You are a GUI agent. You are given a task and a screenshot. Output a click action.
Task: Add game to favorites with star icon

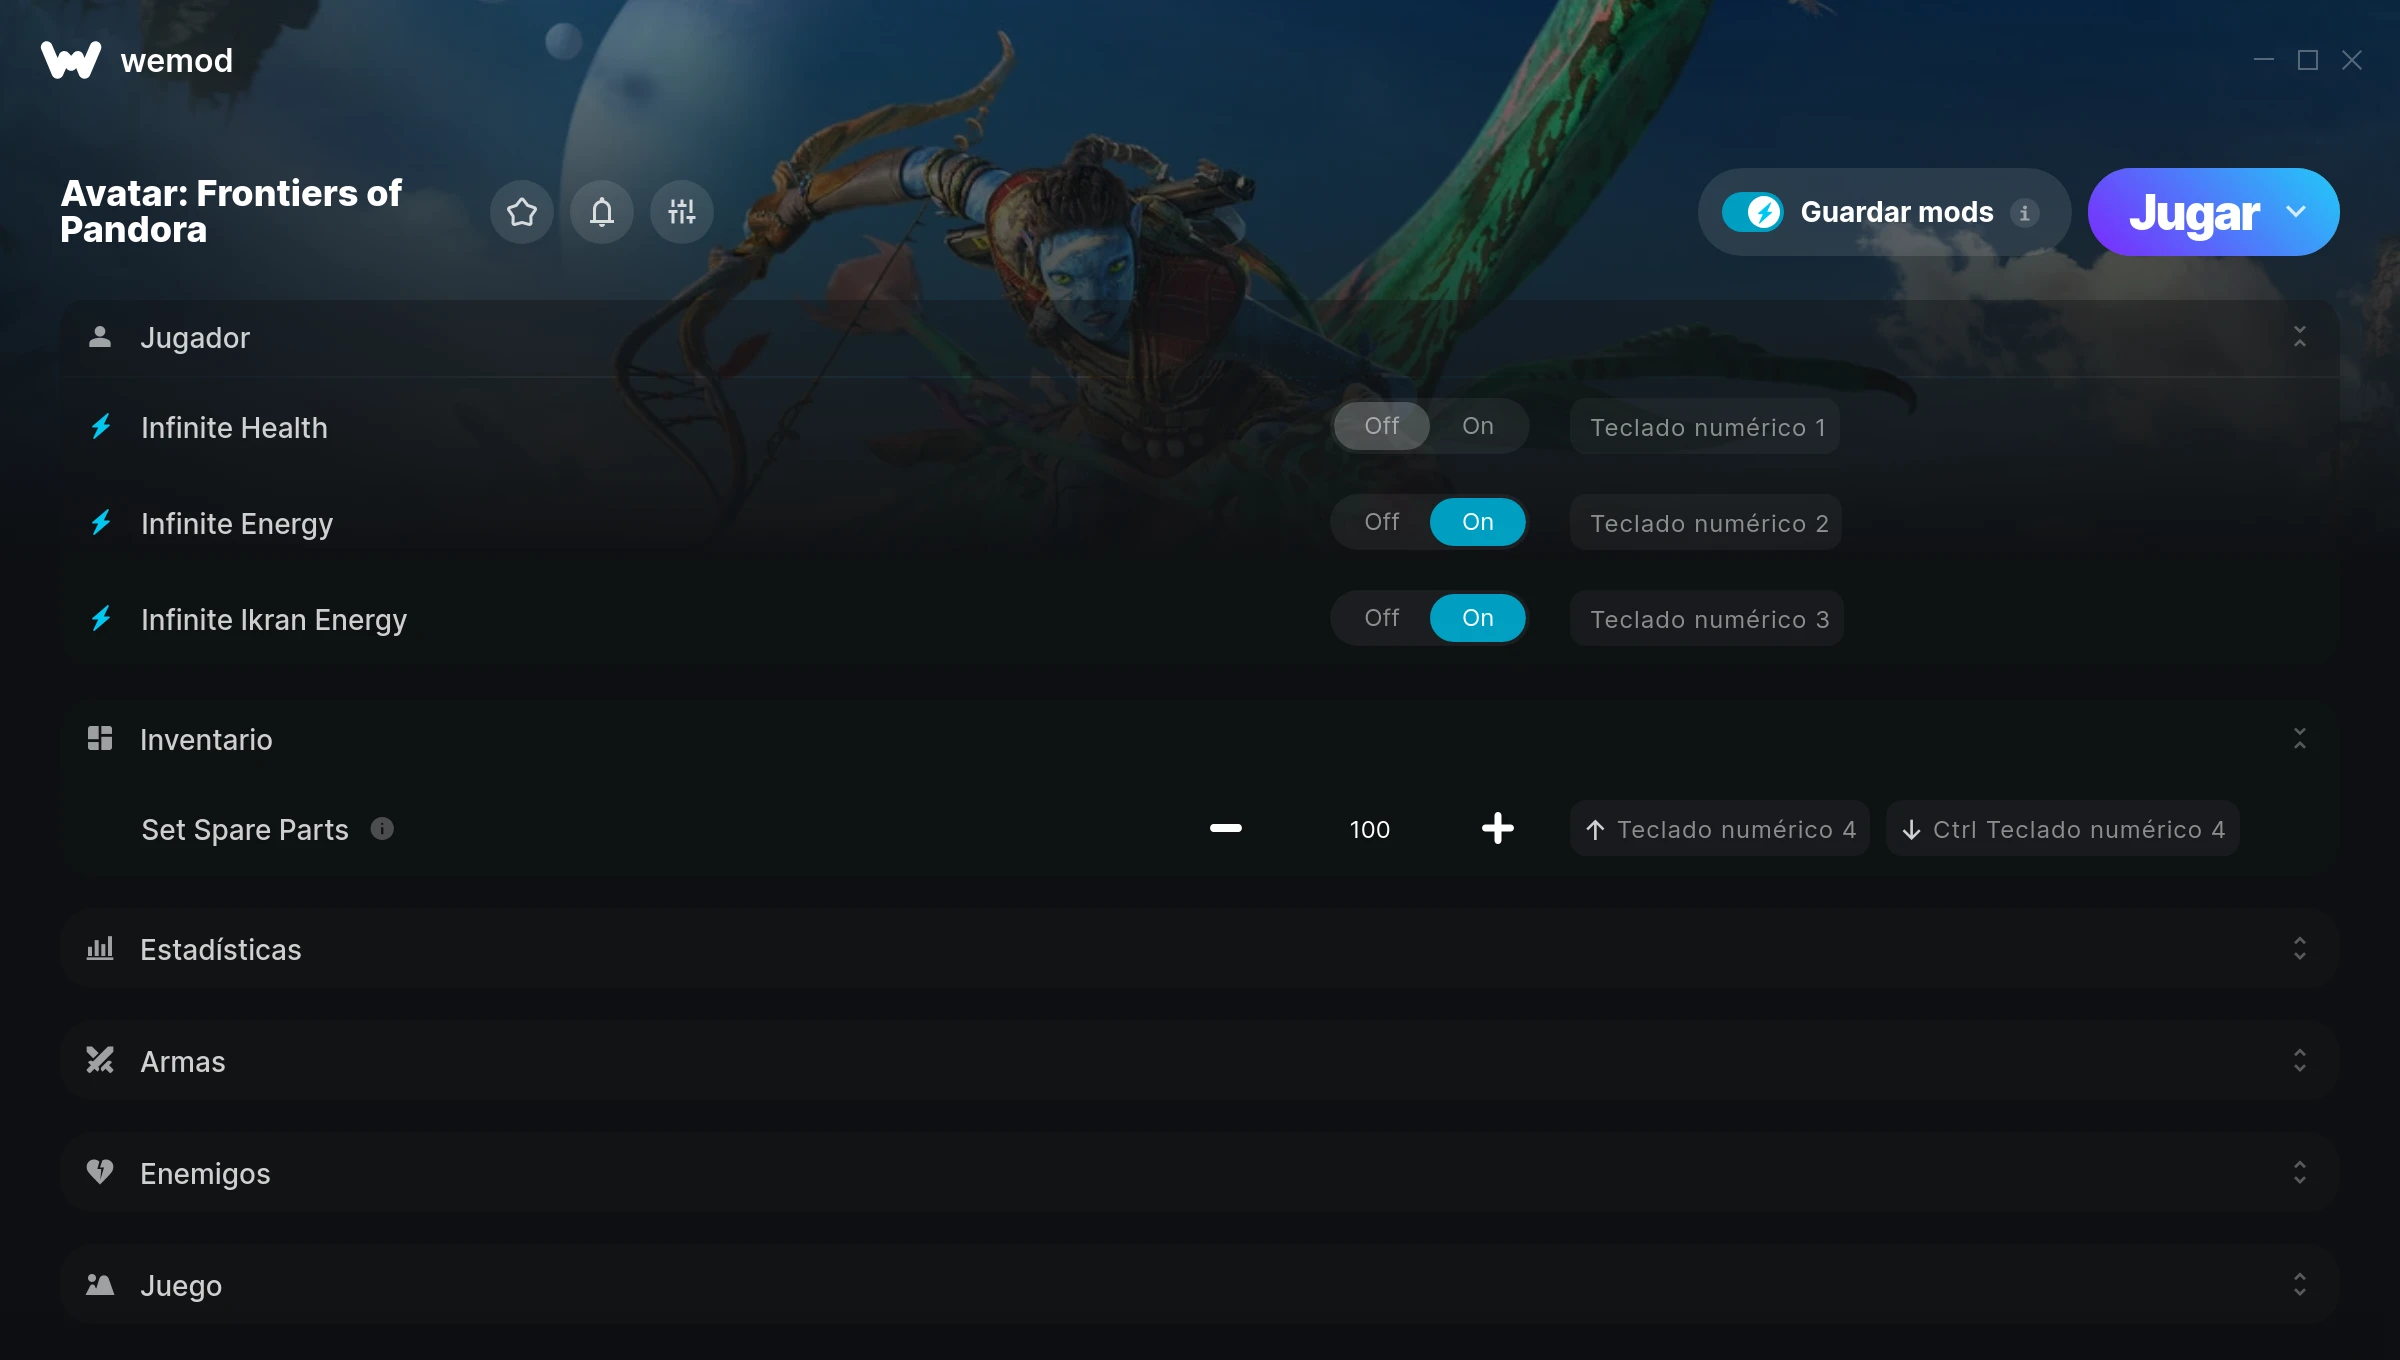(x=522, y=212)
